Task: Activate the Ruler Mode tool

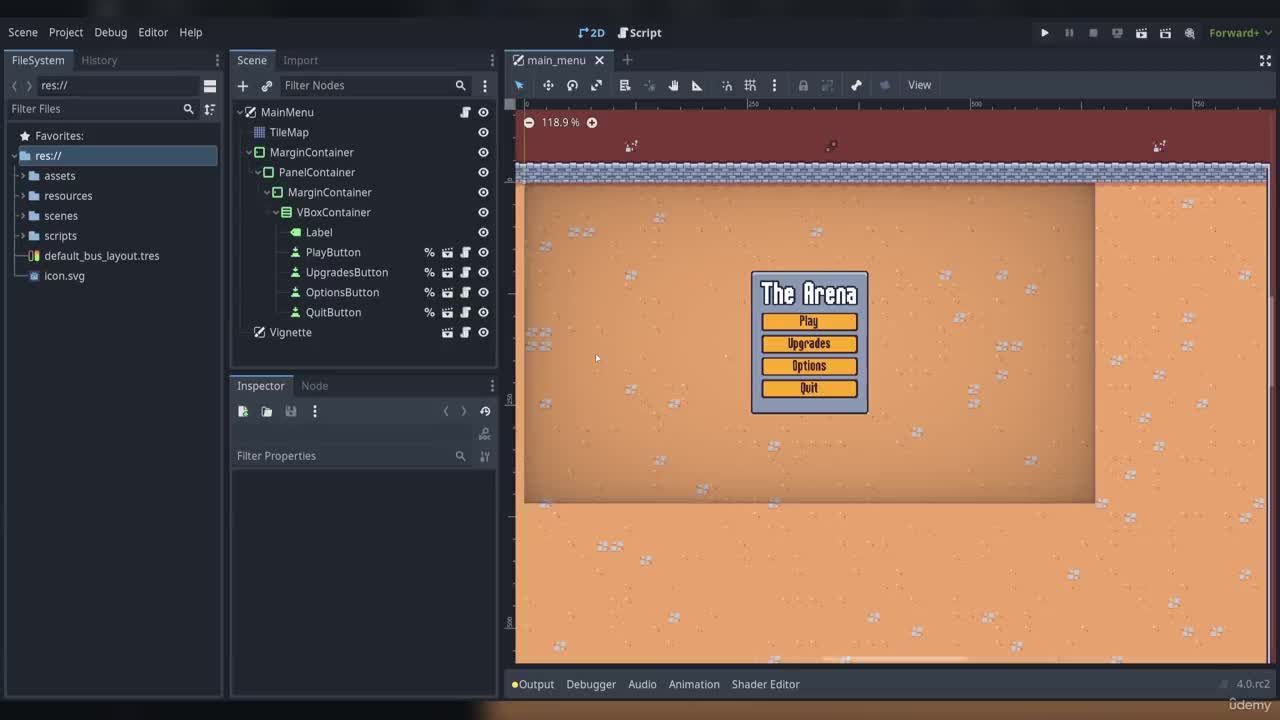Action: click(697, 85)
